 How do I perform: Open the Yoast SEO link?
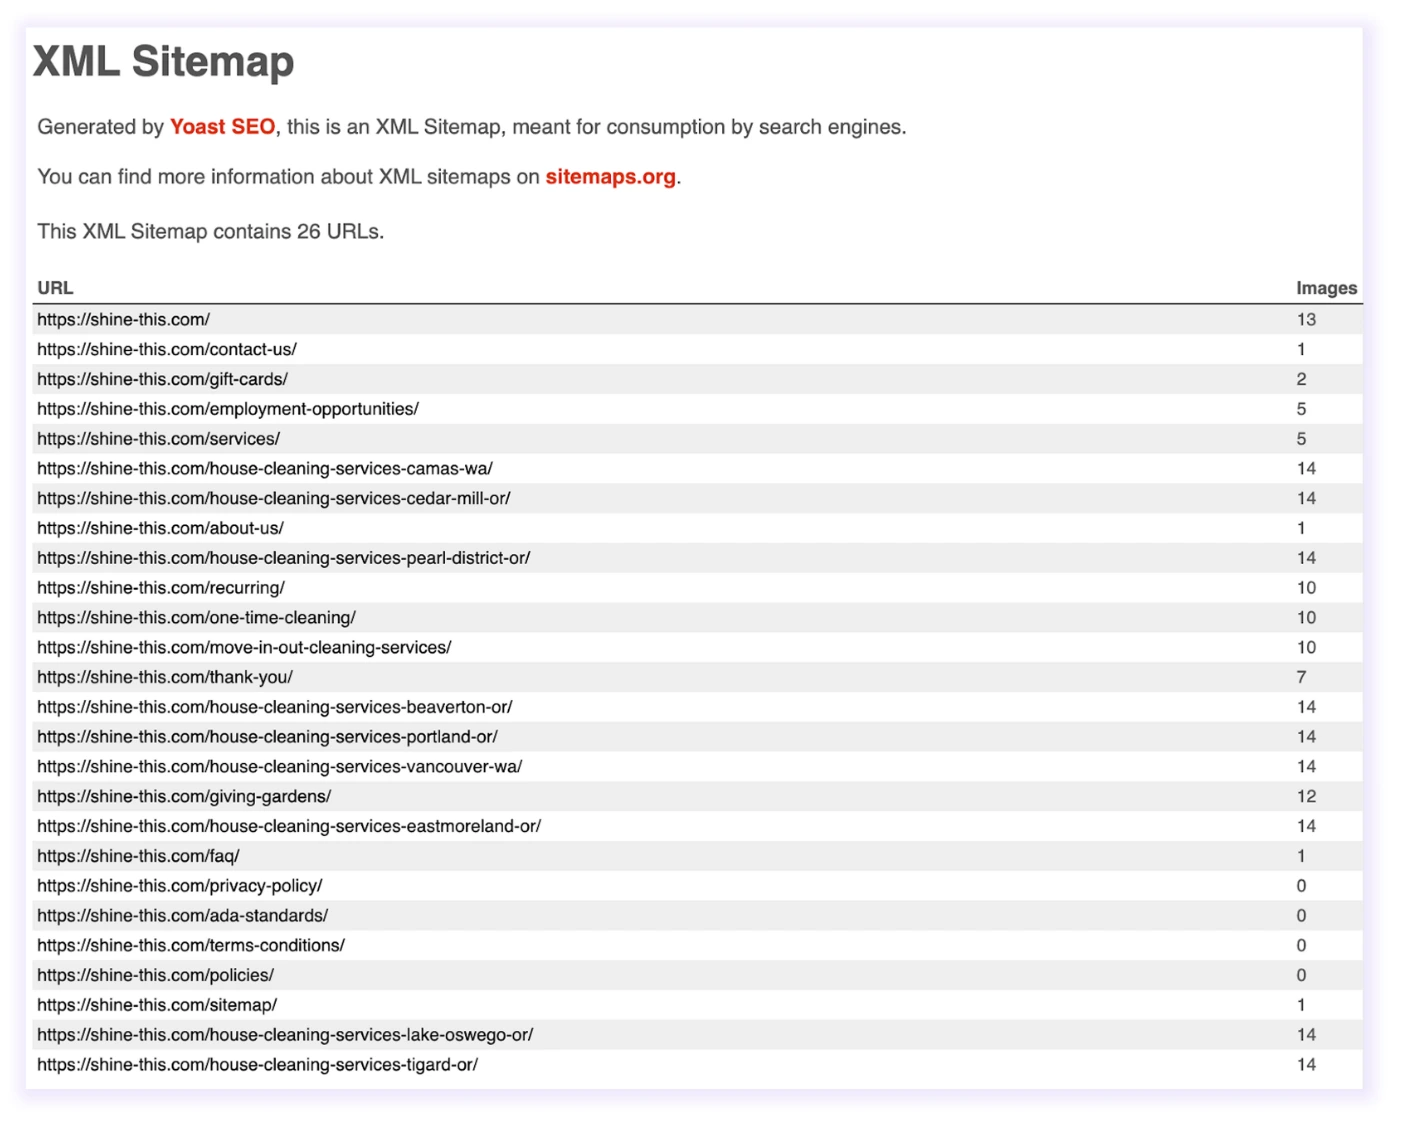222,127
